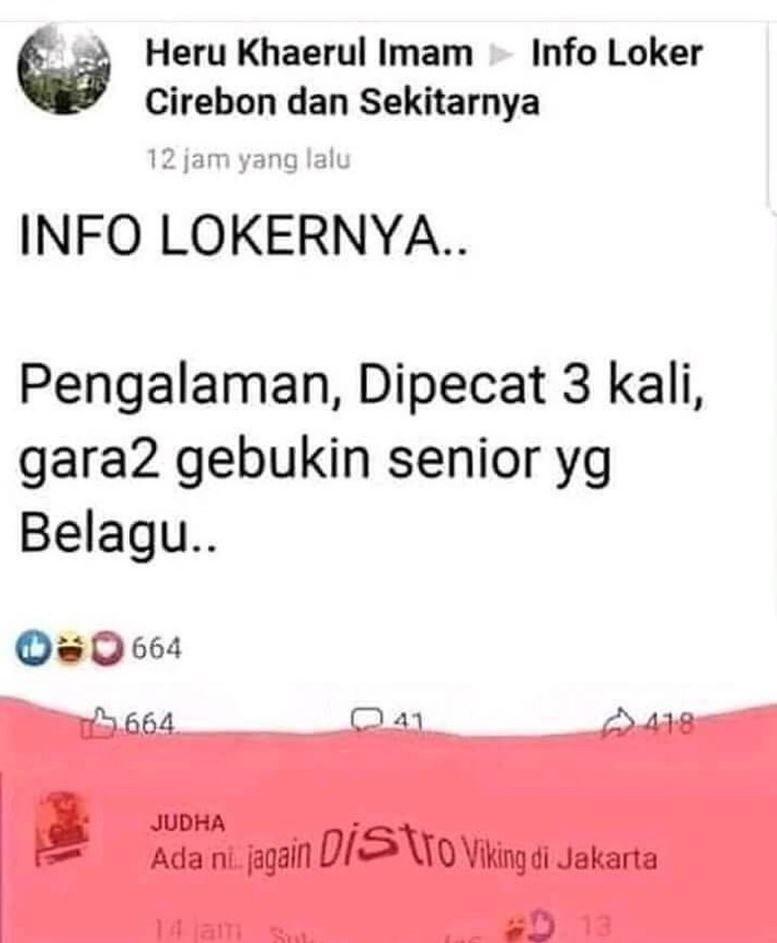The height and width of the screenshot is (943, 777).
Task: Open Heru Khaerul Imam's profile picture
Action: coord(64,69)
